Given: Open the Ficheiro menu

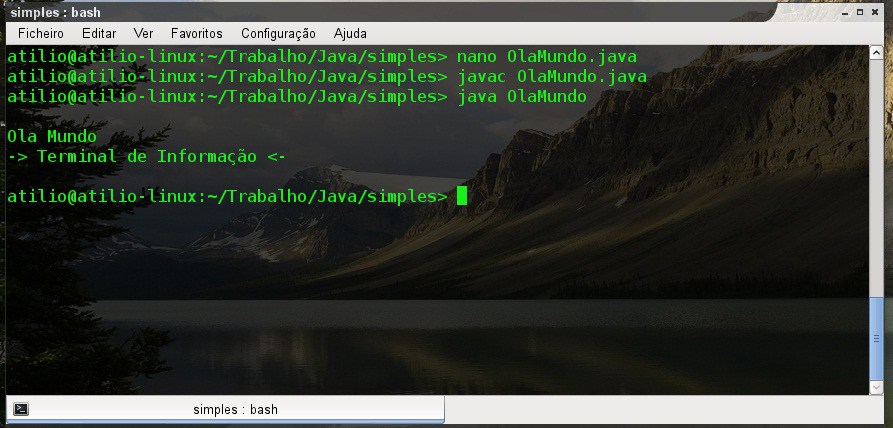Looking at the screenshot, I should pyautogui.click(x=41, y=34).
